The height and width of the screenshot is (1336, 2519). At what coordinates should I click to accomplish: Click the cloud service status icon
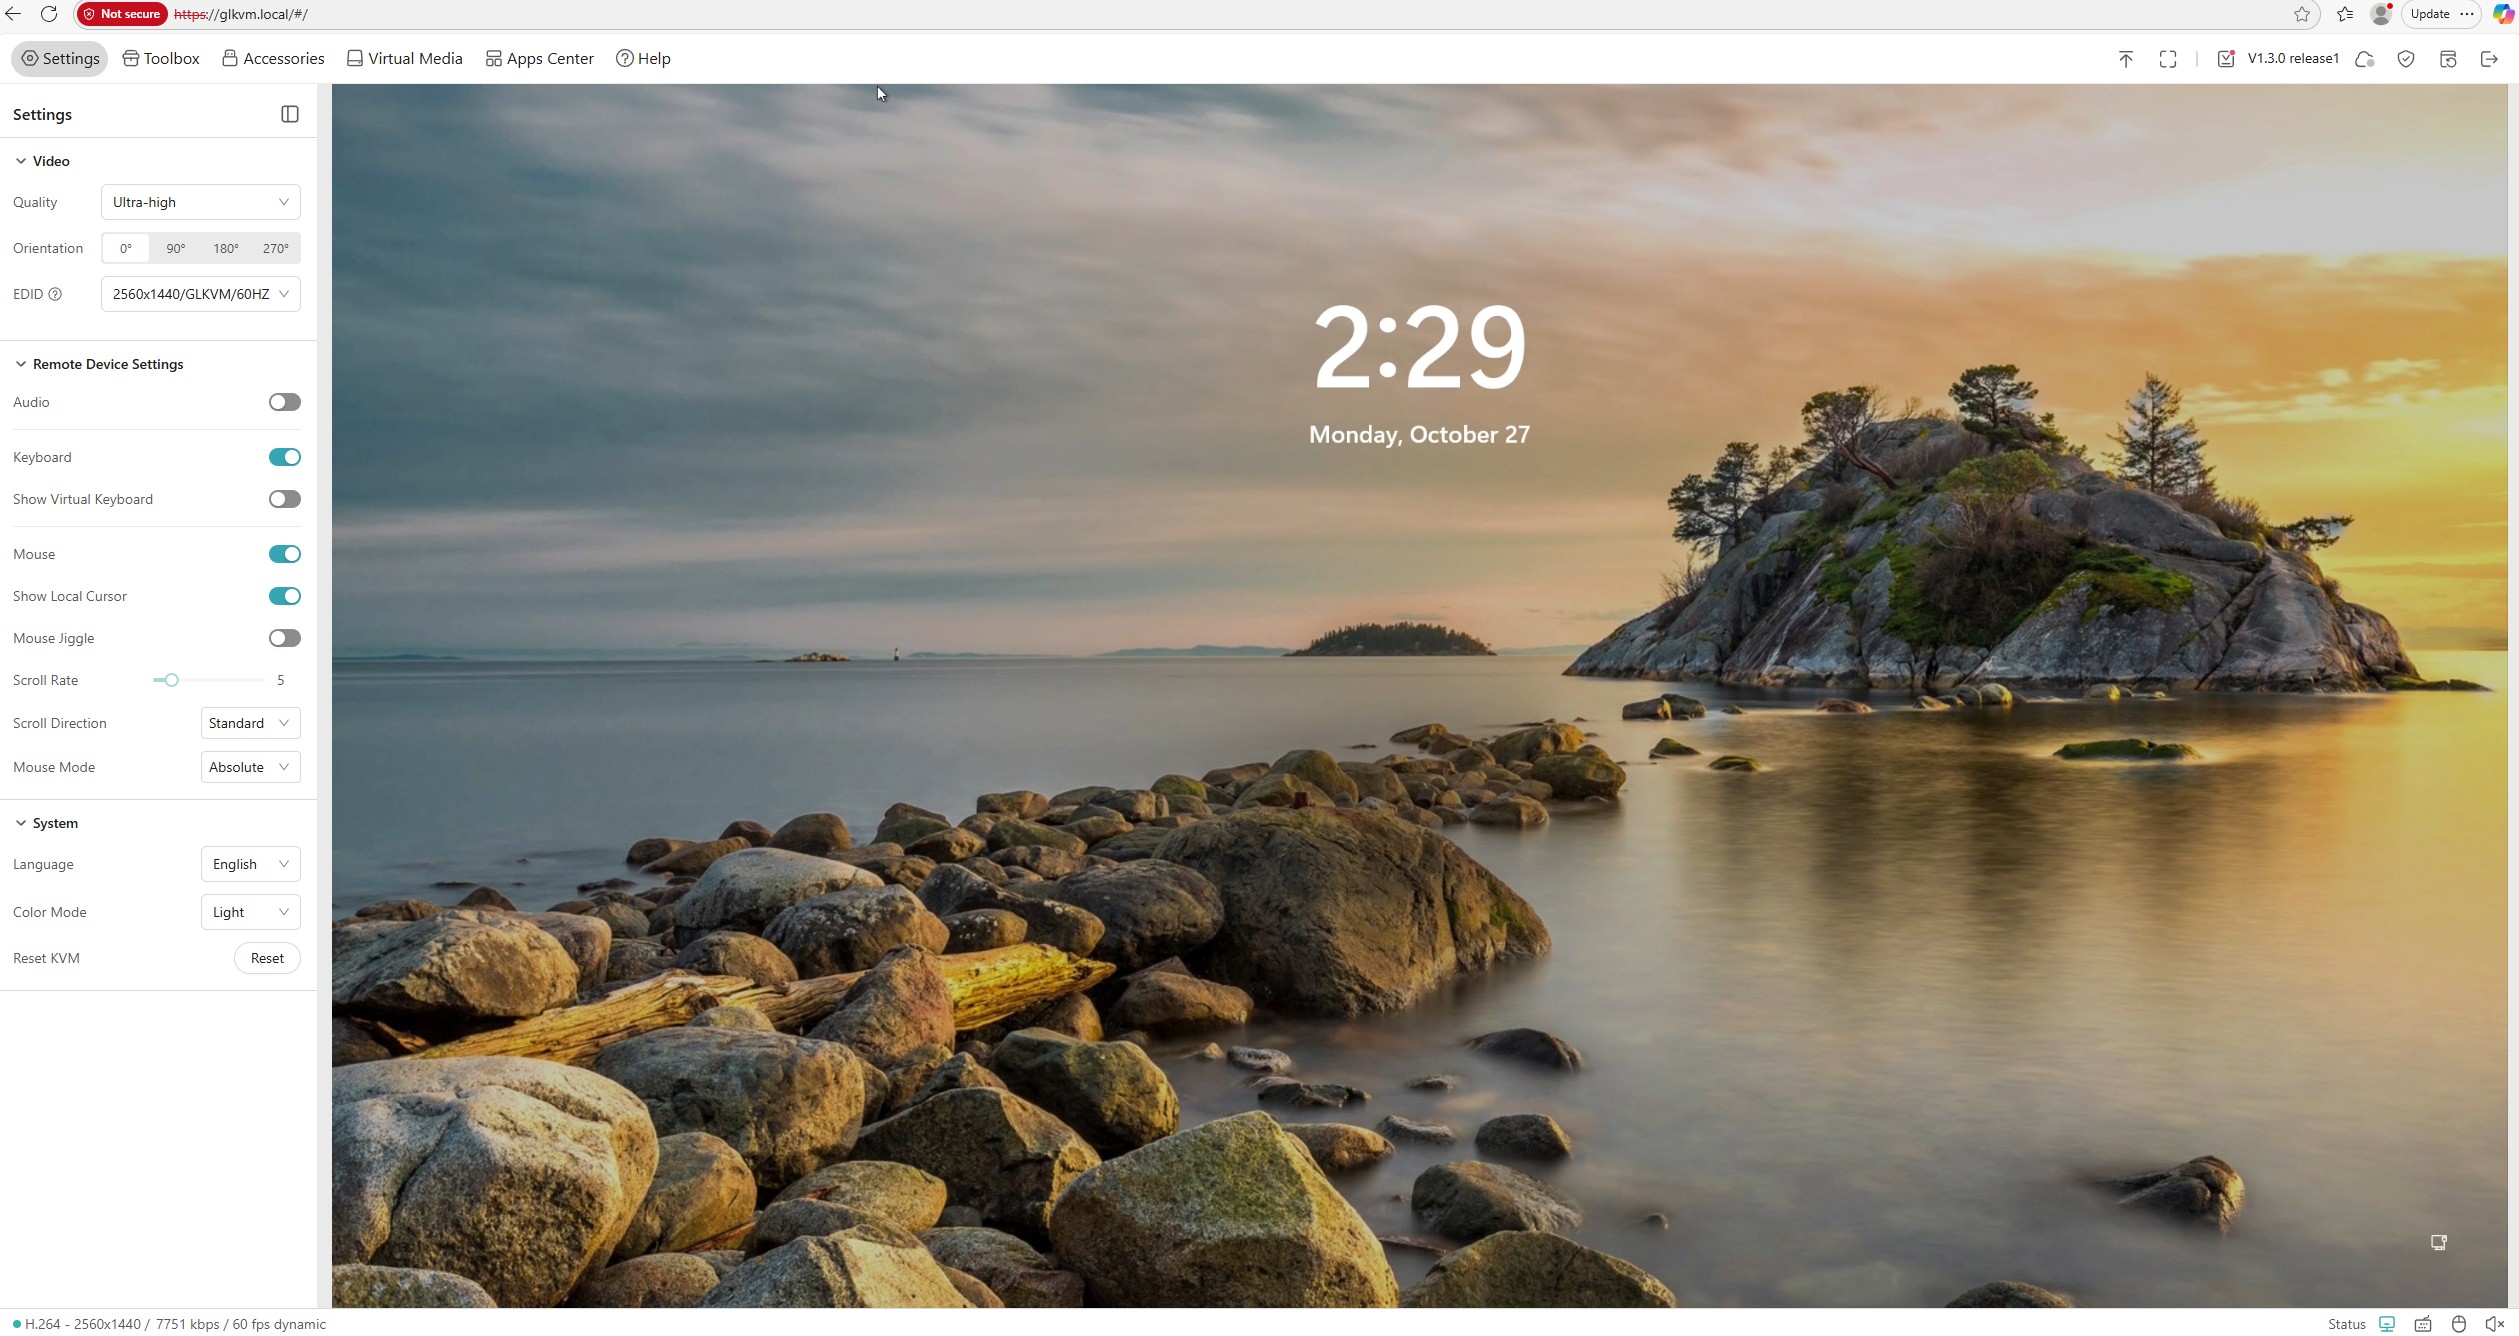tap(2364, 59)
